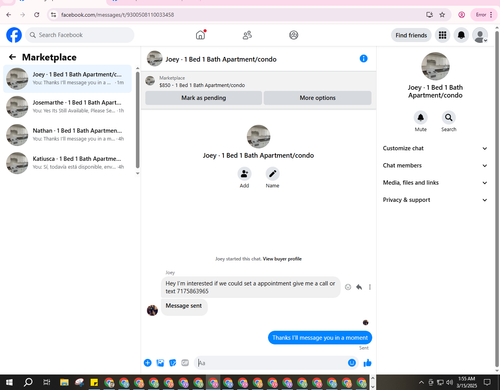The image size is (500, 390).
Task: Choose a GIF in the composer
Action: point(185,363)
